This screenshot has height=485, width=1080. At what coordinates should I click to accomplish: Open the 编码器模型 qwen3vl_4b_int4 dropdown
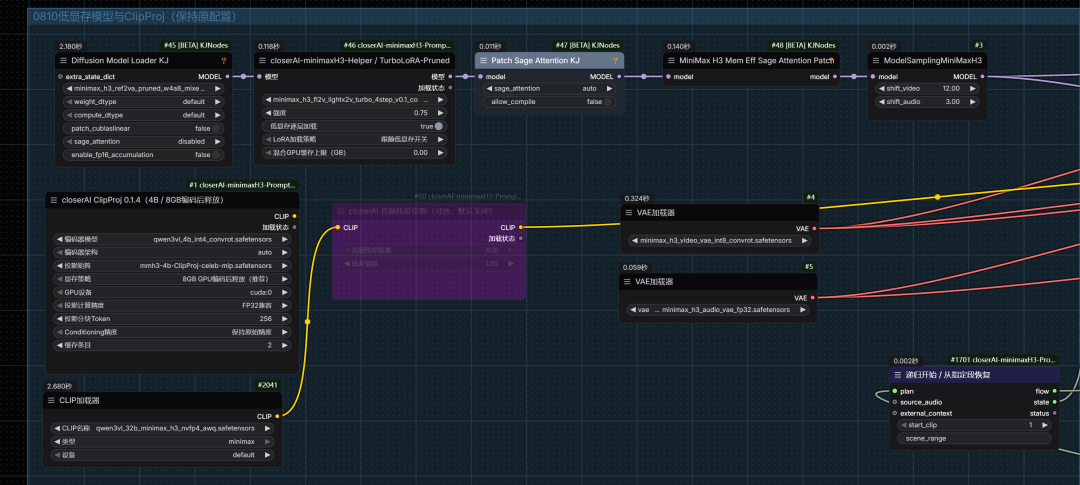point(172,239)
